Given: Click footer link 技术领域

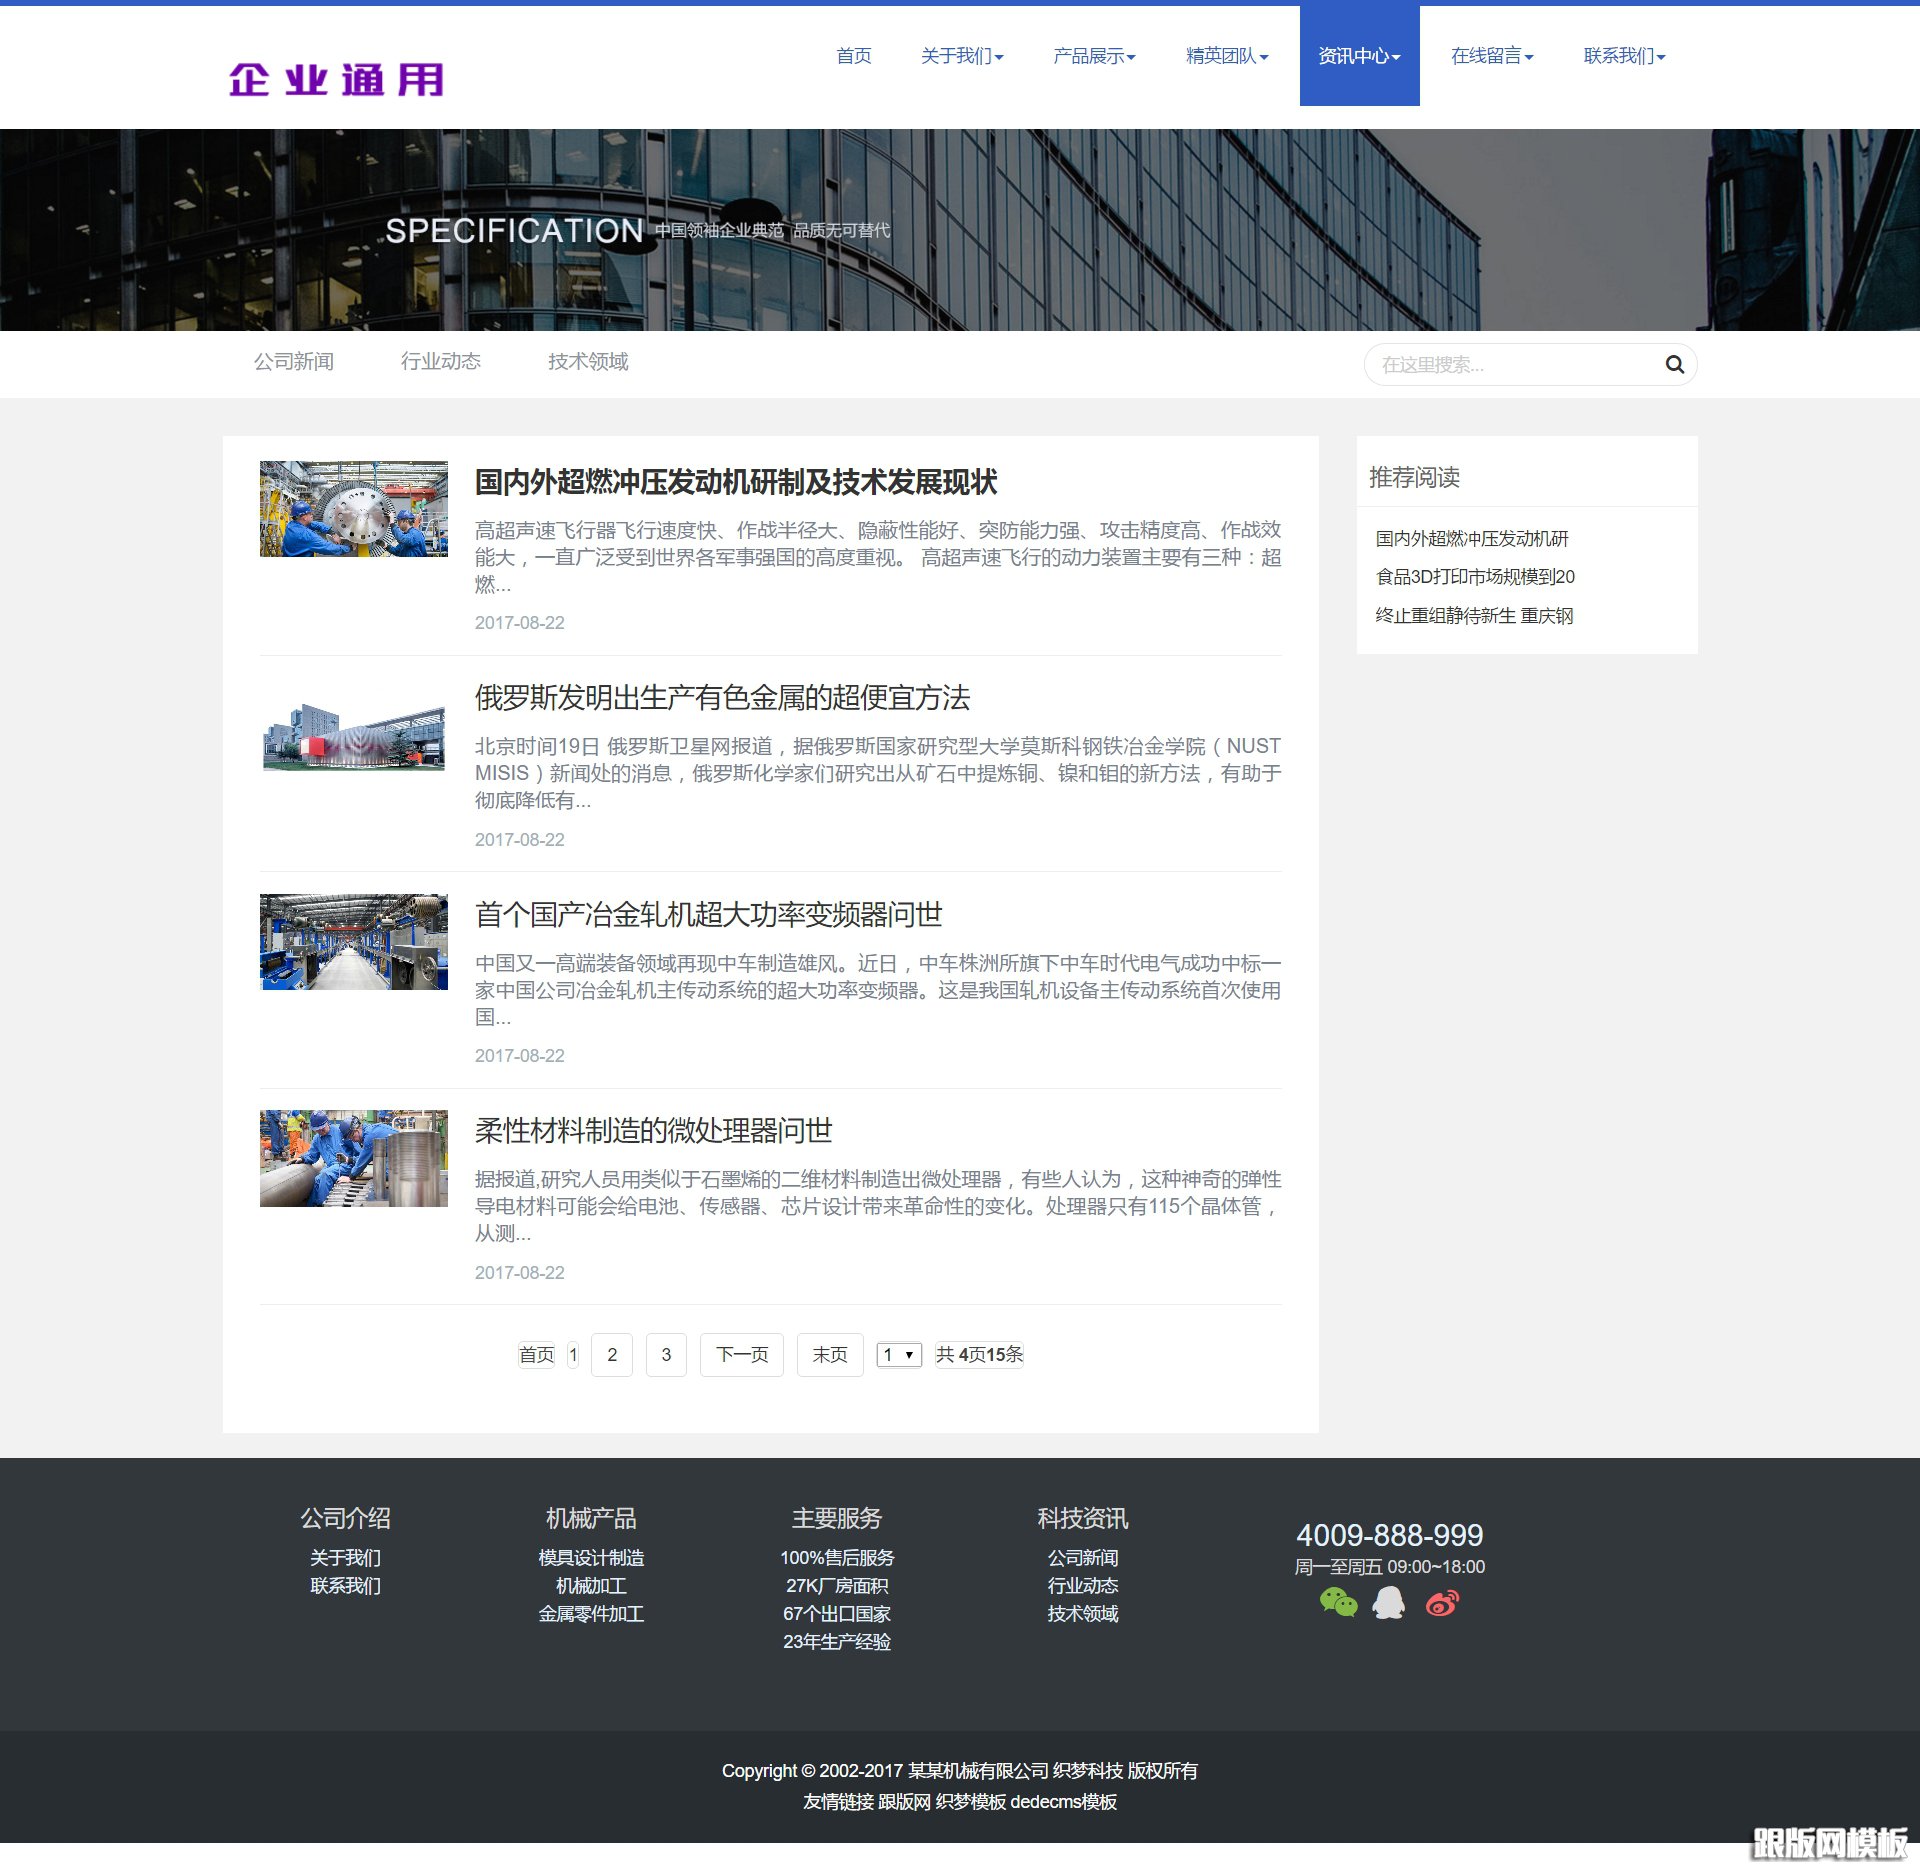Looking at the screenshot, I should [x=1083, y=1614].
